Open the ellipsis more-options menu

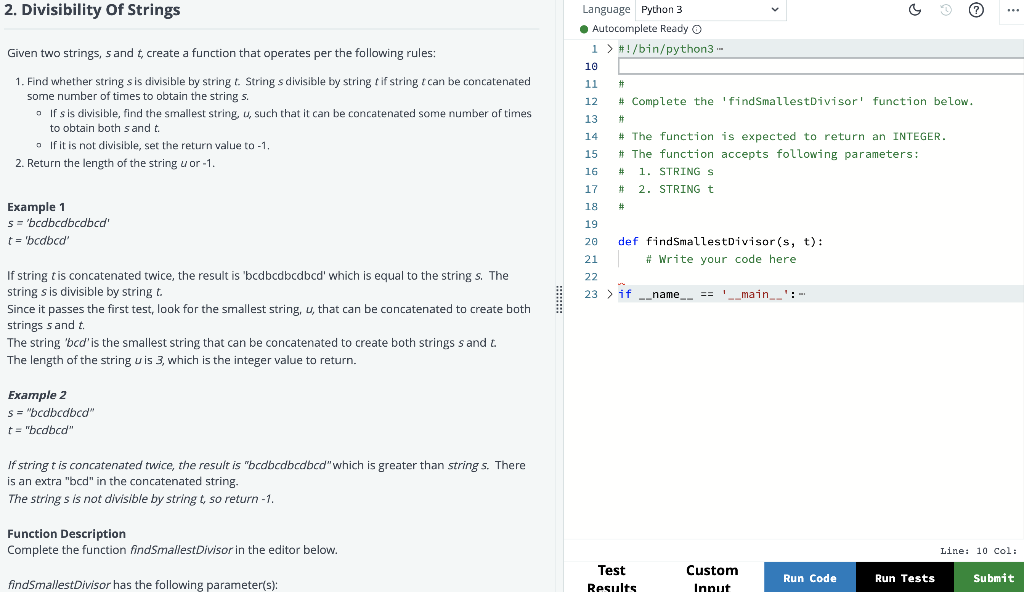point(1012,9)
